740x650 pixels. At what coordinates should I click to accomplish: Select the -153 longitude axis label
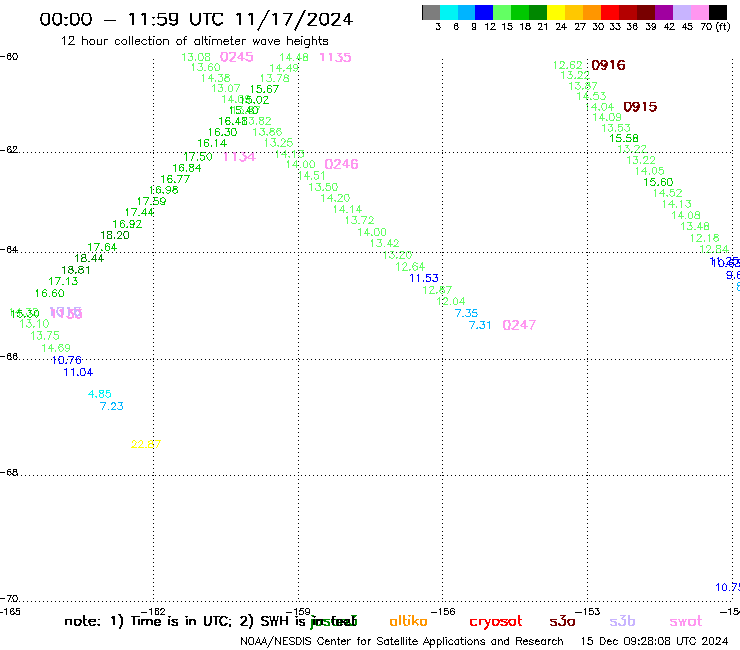pos(587,612)
